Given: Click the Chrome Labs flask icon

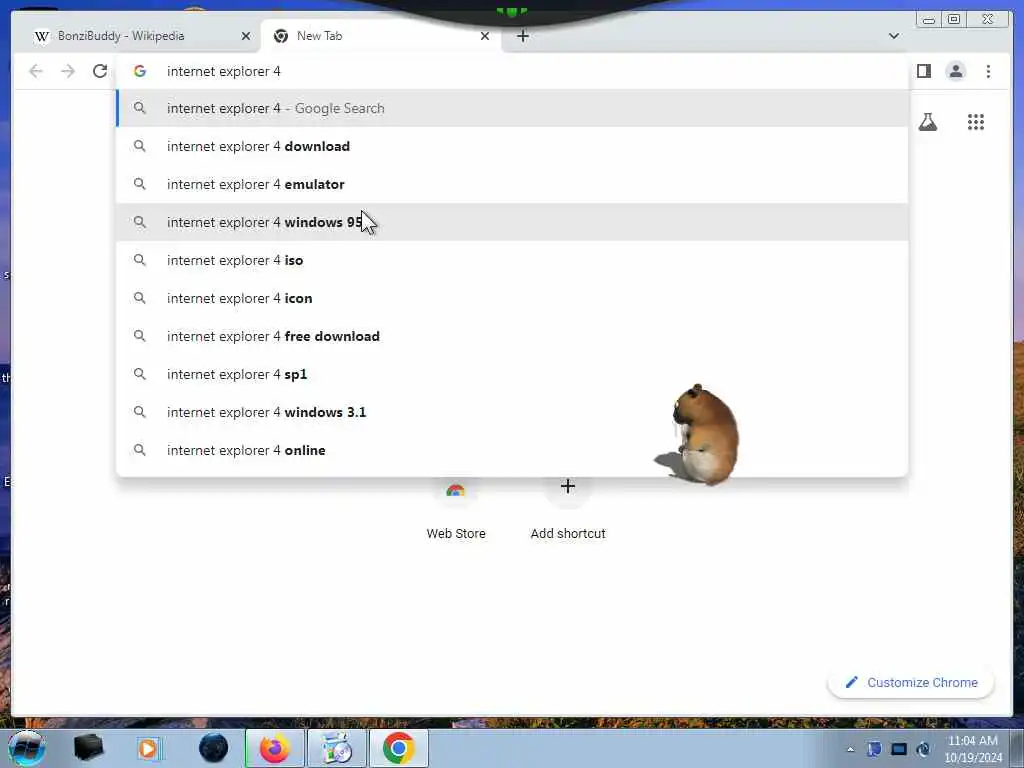Looking at the screenshot, I should coord(927,122).
